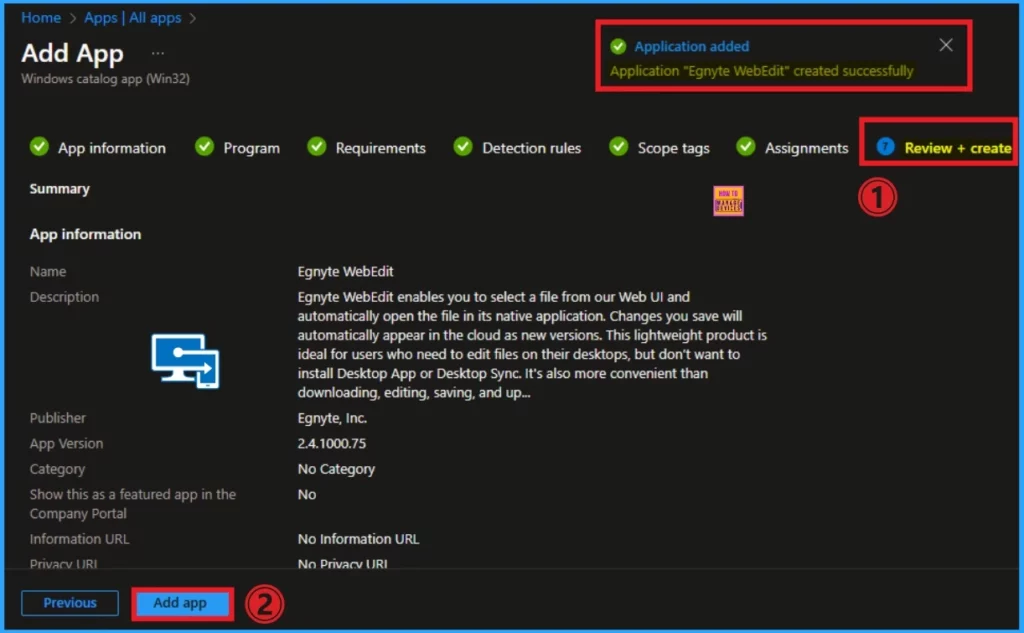Click the app description paragraph

pyautogui.click(x=532, y=344)
